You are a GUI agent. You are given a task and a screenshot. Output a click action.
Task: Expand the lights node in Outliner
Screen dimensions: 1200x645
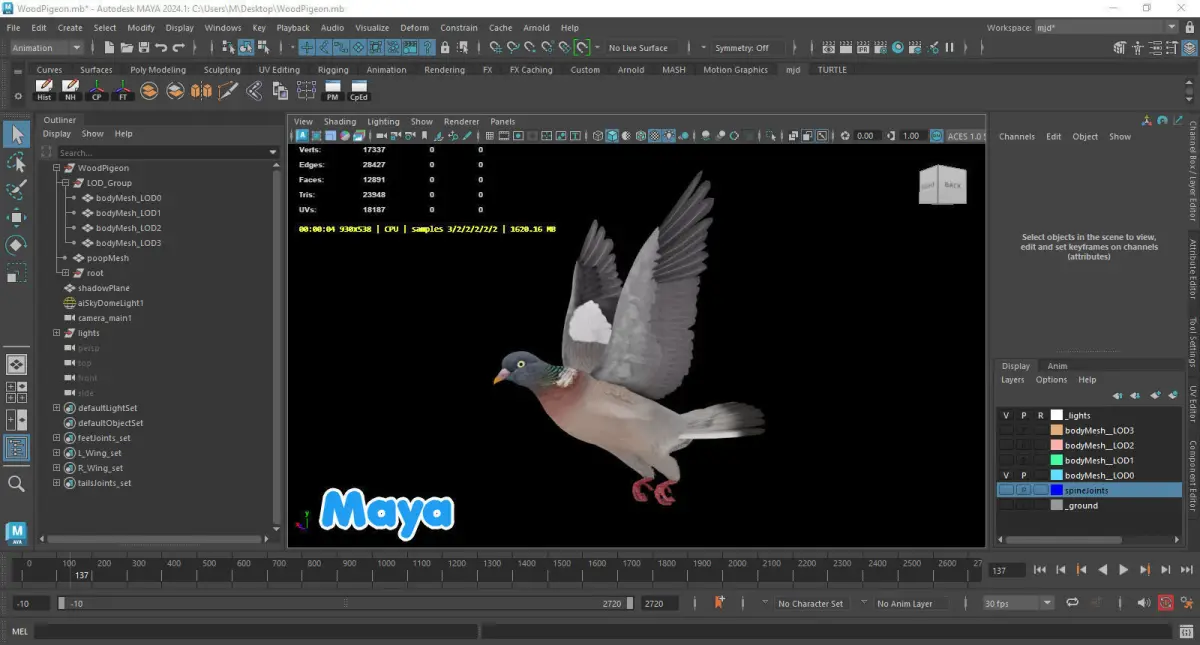pos(56,333)
